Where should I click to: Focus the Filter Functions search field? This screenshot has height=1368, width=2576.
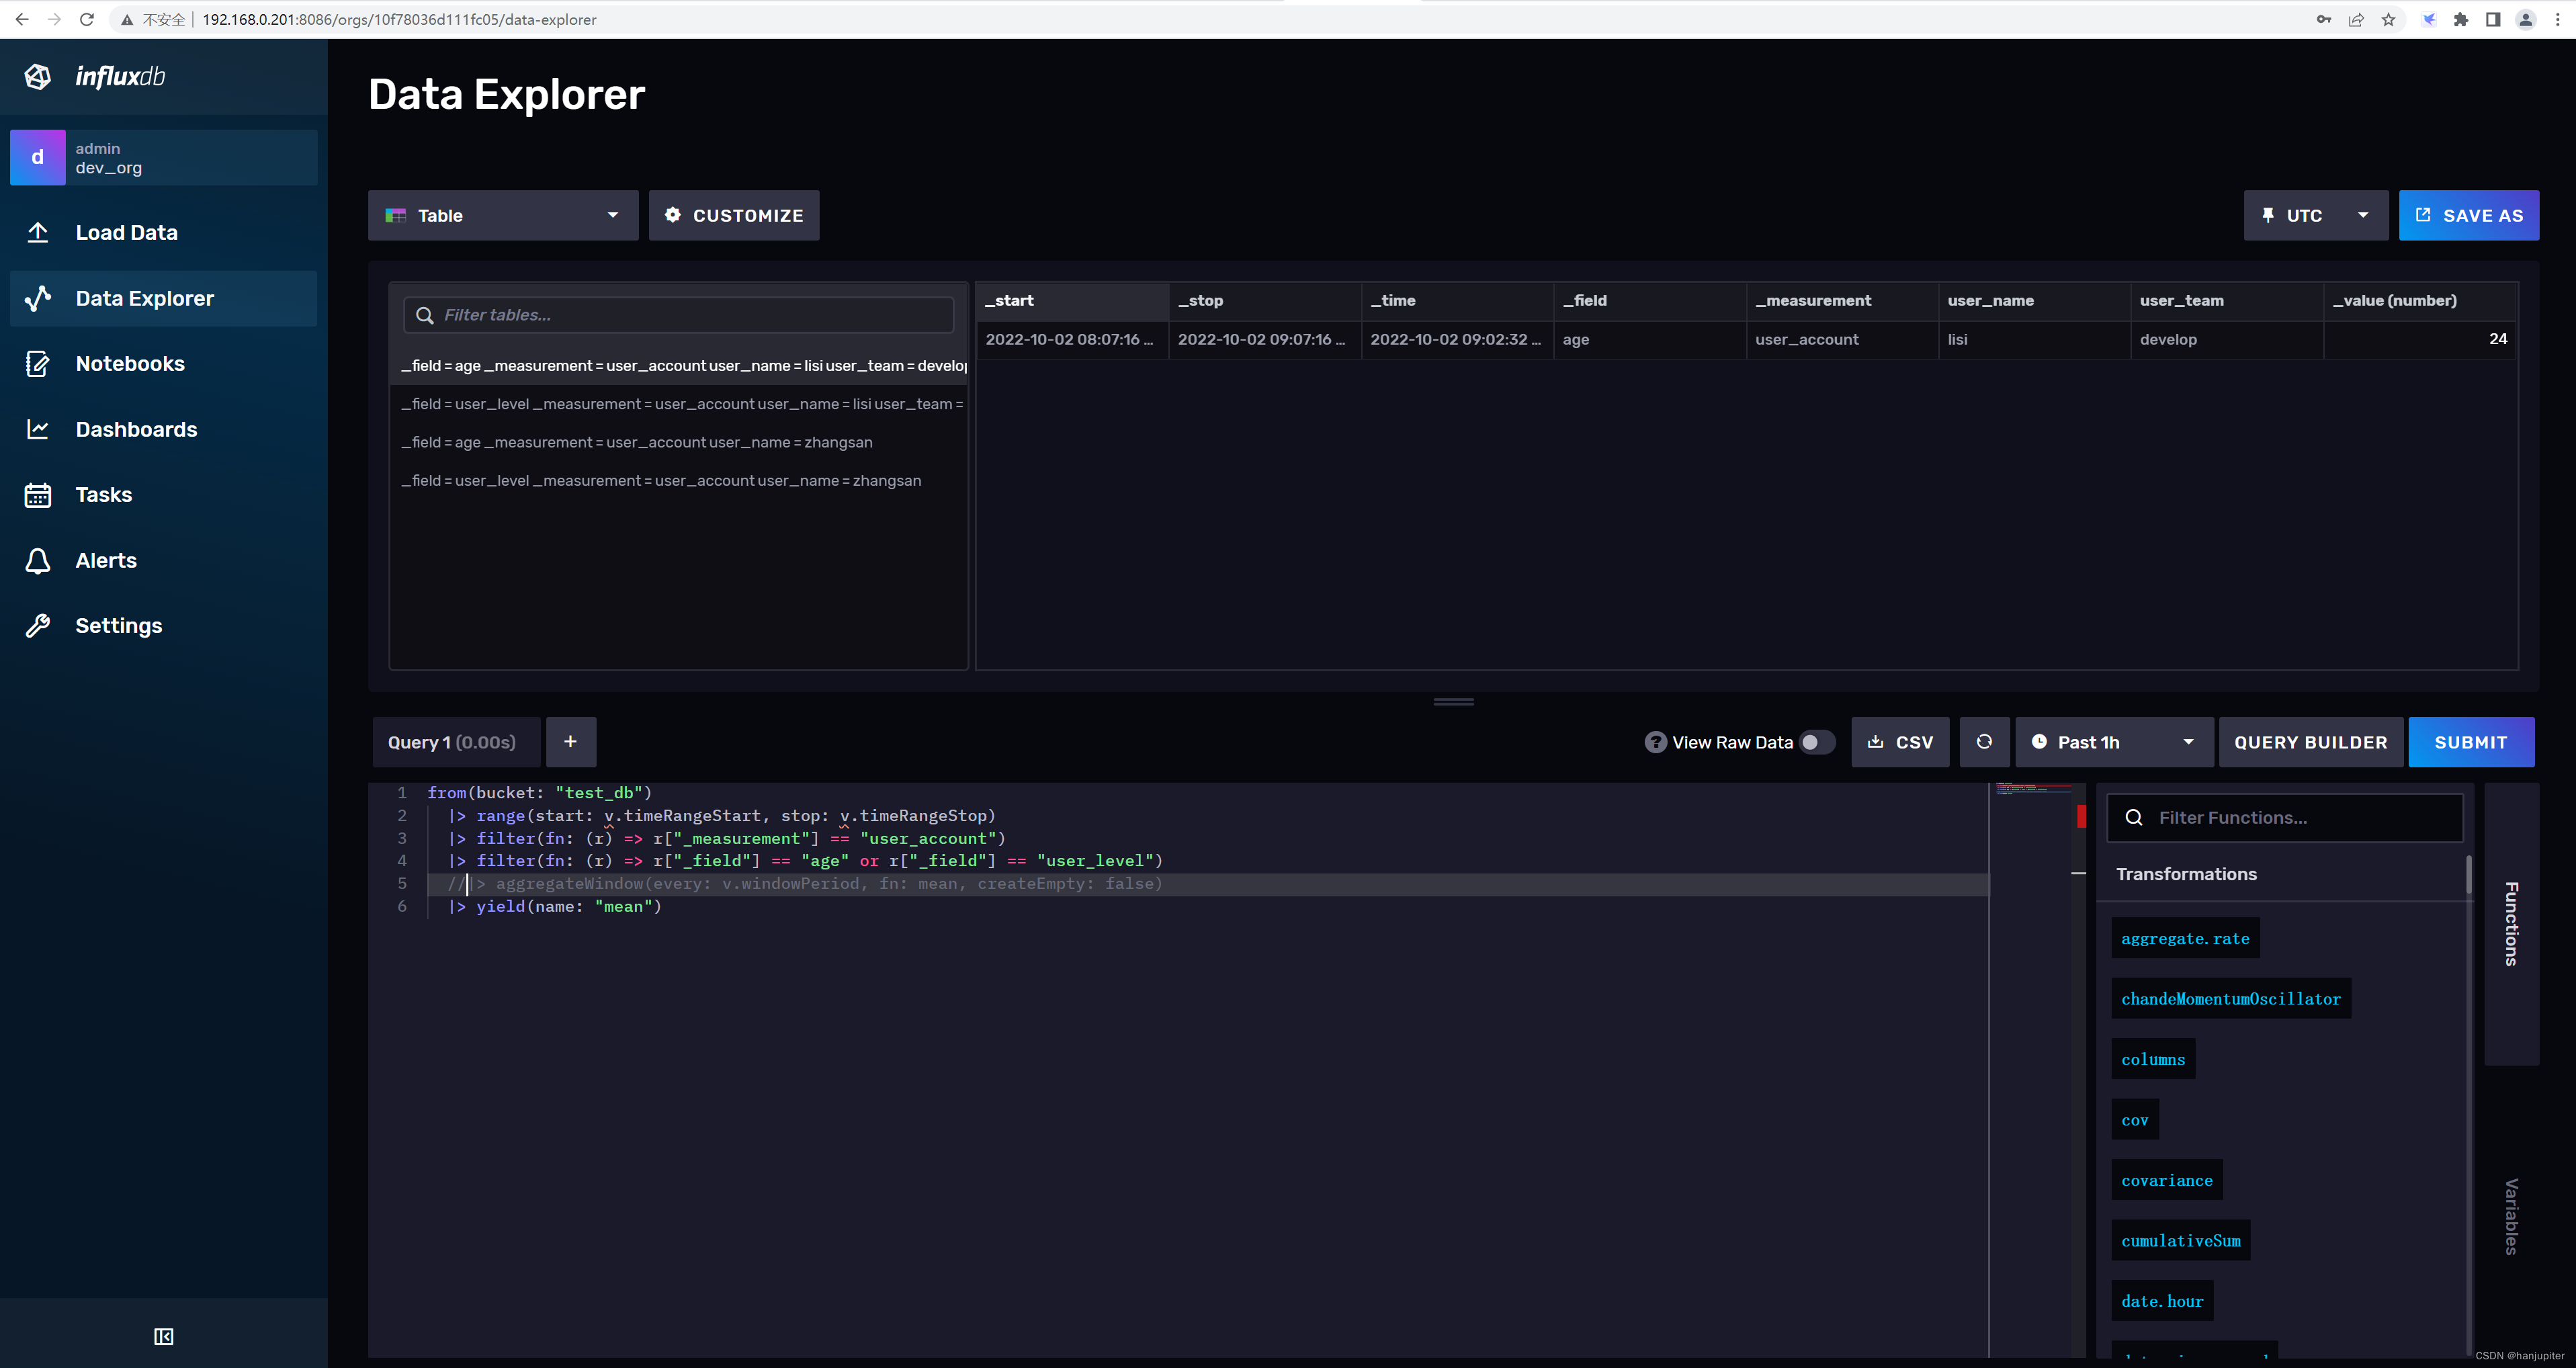2285,818
